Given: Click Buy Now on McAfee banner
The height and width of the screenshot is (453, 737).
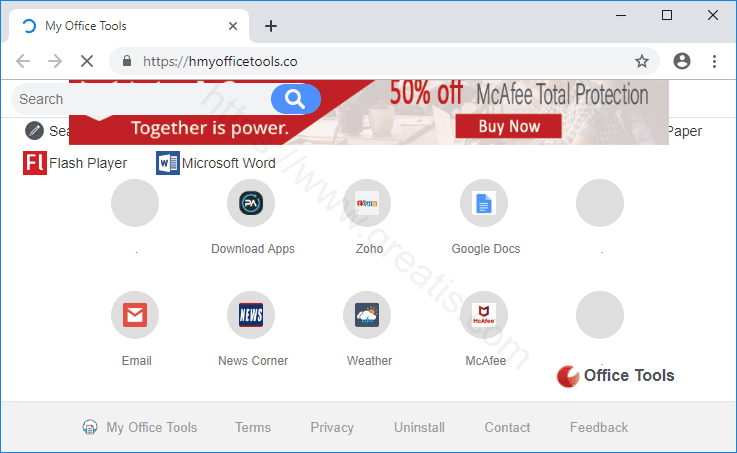Looking at the screenshot, I should click(509, 126).
